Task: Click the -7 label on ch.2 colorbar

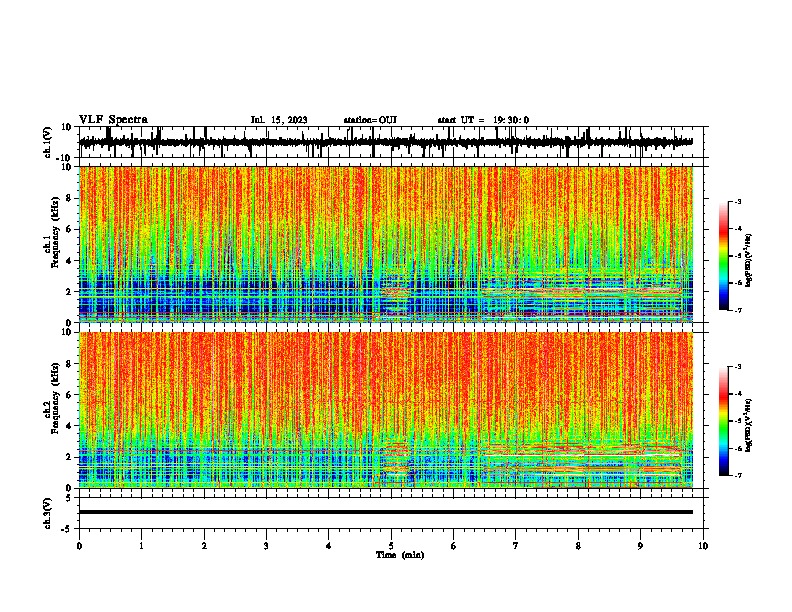Action: tap(737, 476)
